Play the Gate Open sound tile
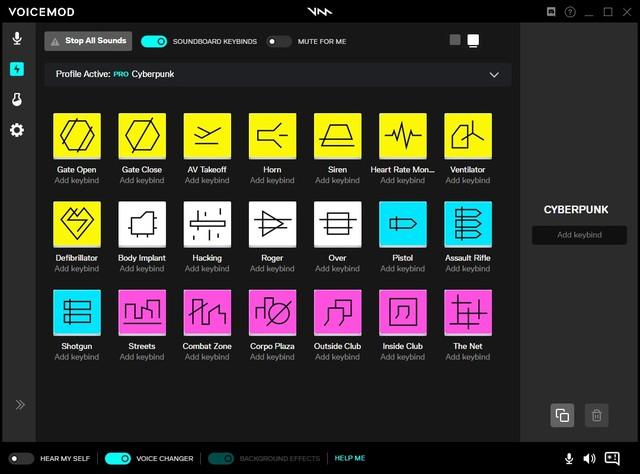The image size is (640, 474). click(77, 137)
